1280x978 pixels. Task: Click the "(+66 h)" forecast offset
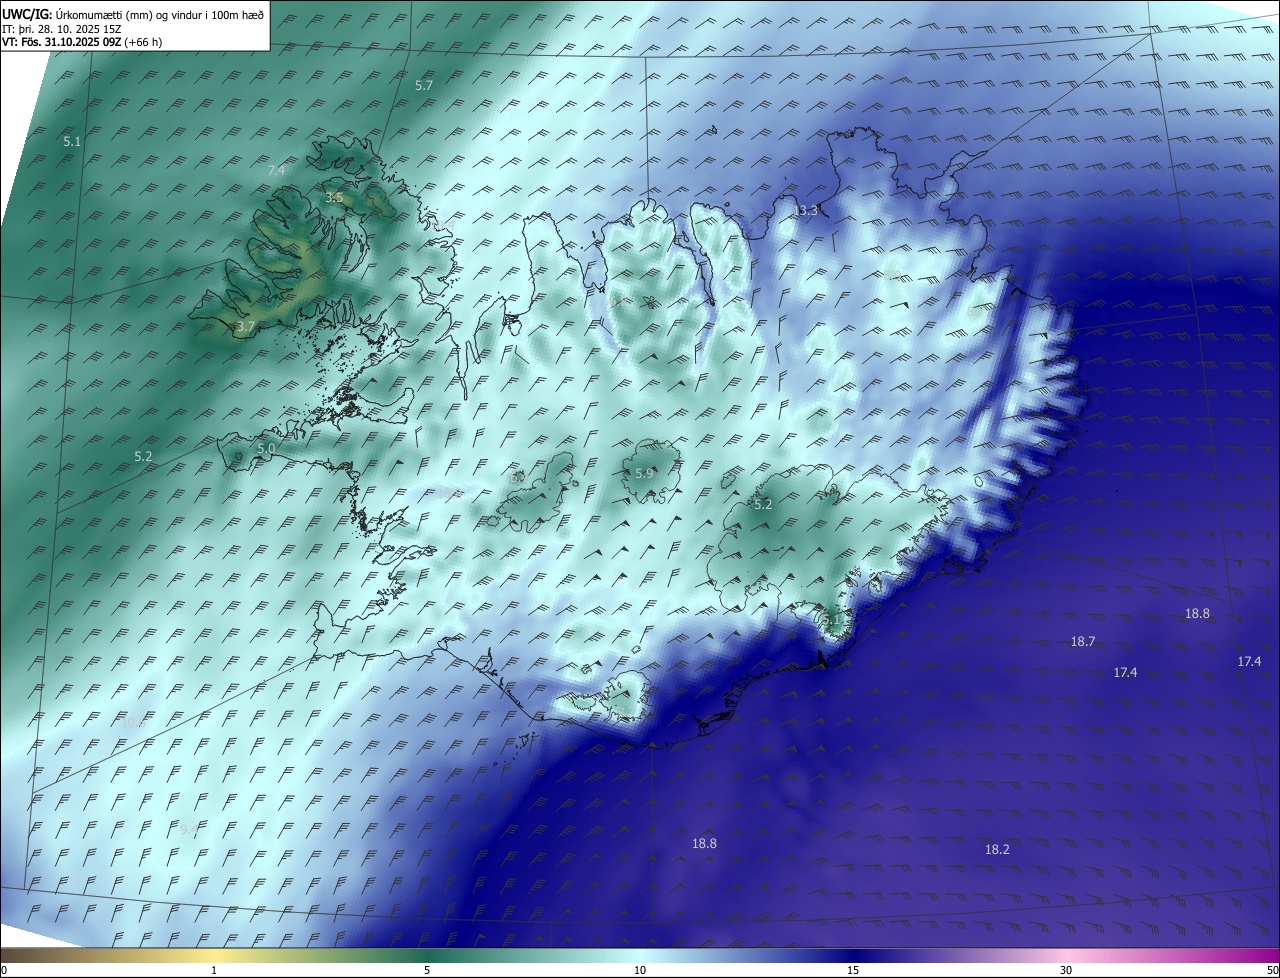point(144,42)
